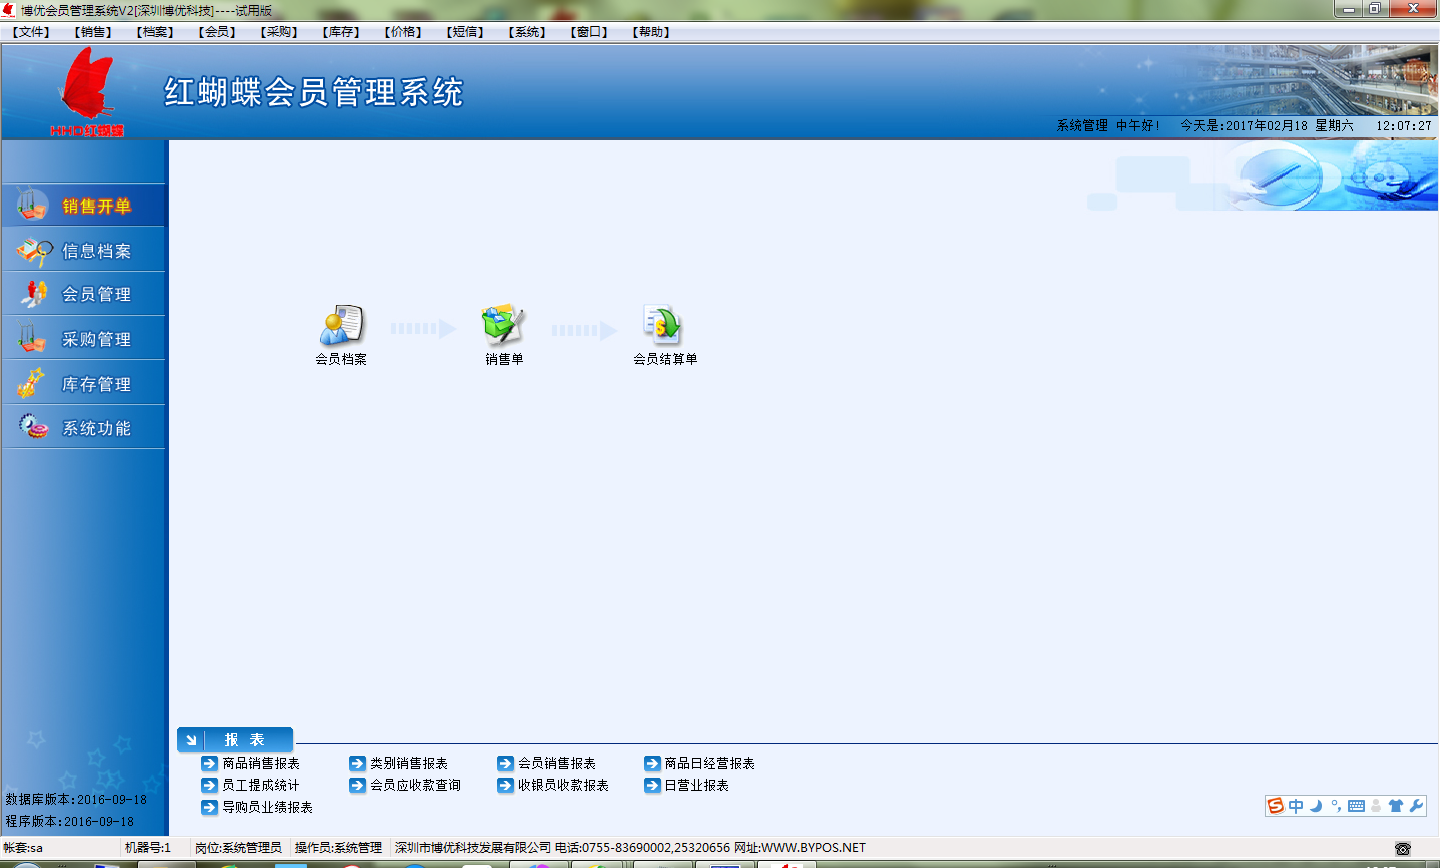Click the 岗位:系统管理员 status entry
The width and height of the screenshot is (1440, 868).
click(x=238, y=848)
